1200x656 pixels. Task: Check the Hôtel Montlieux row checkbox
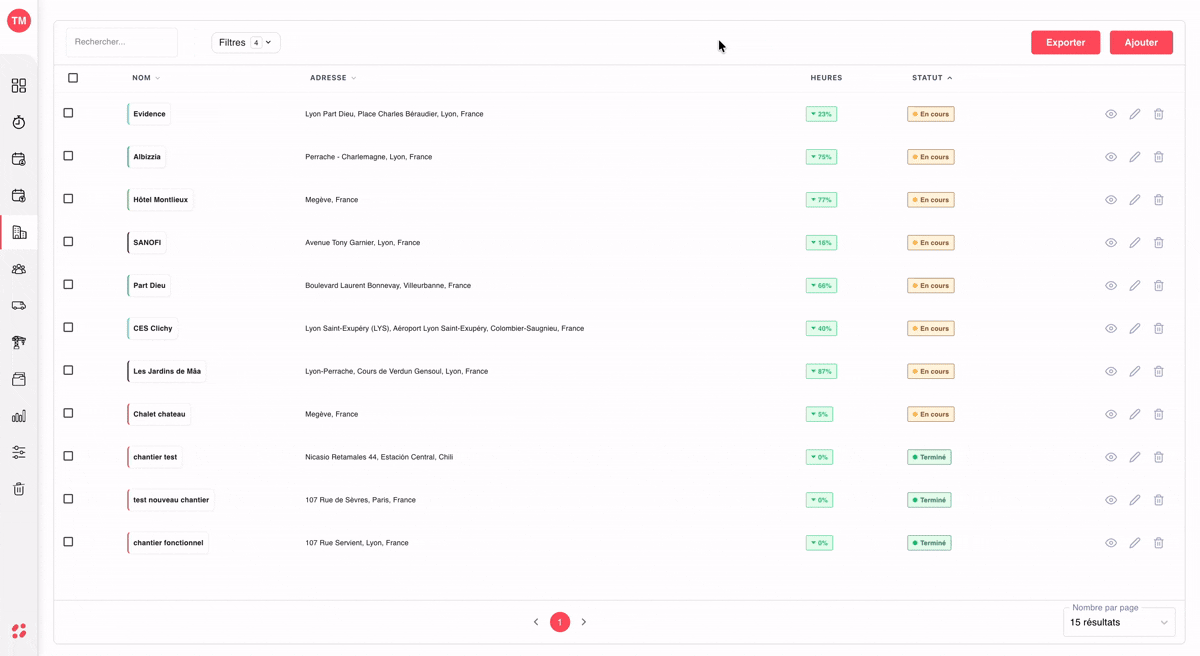[x=68, y=199]
